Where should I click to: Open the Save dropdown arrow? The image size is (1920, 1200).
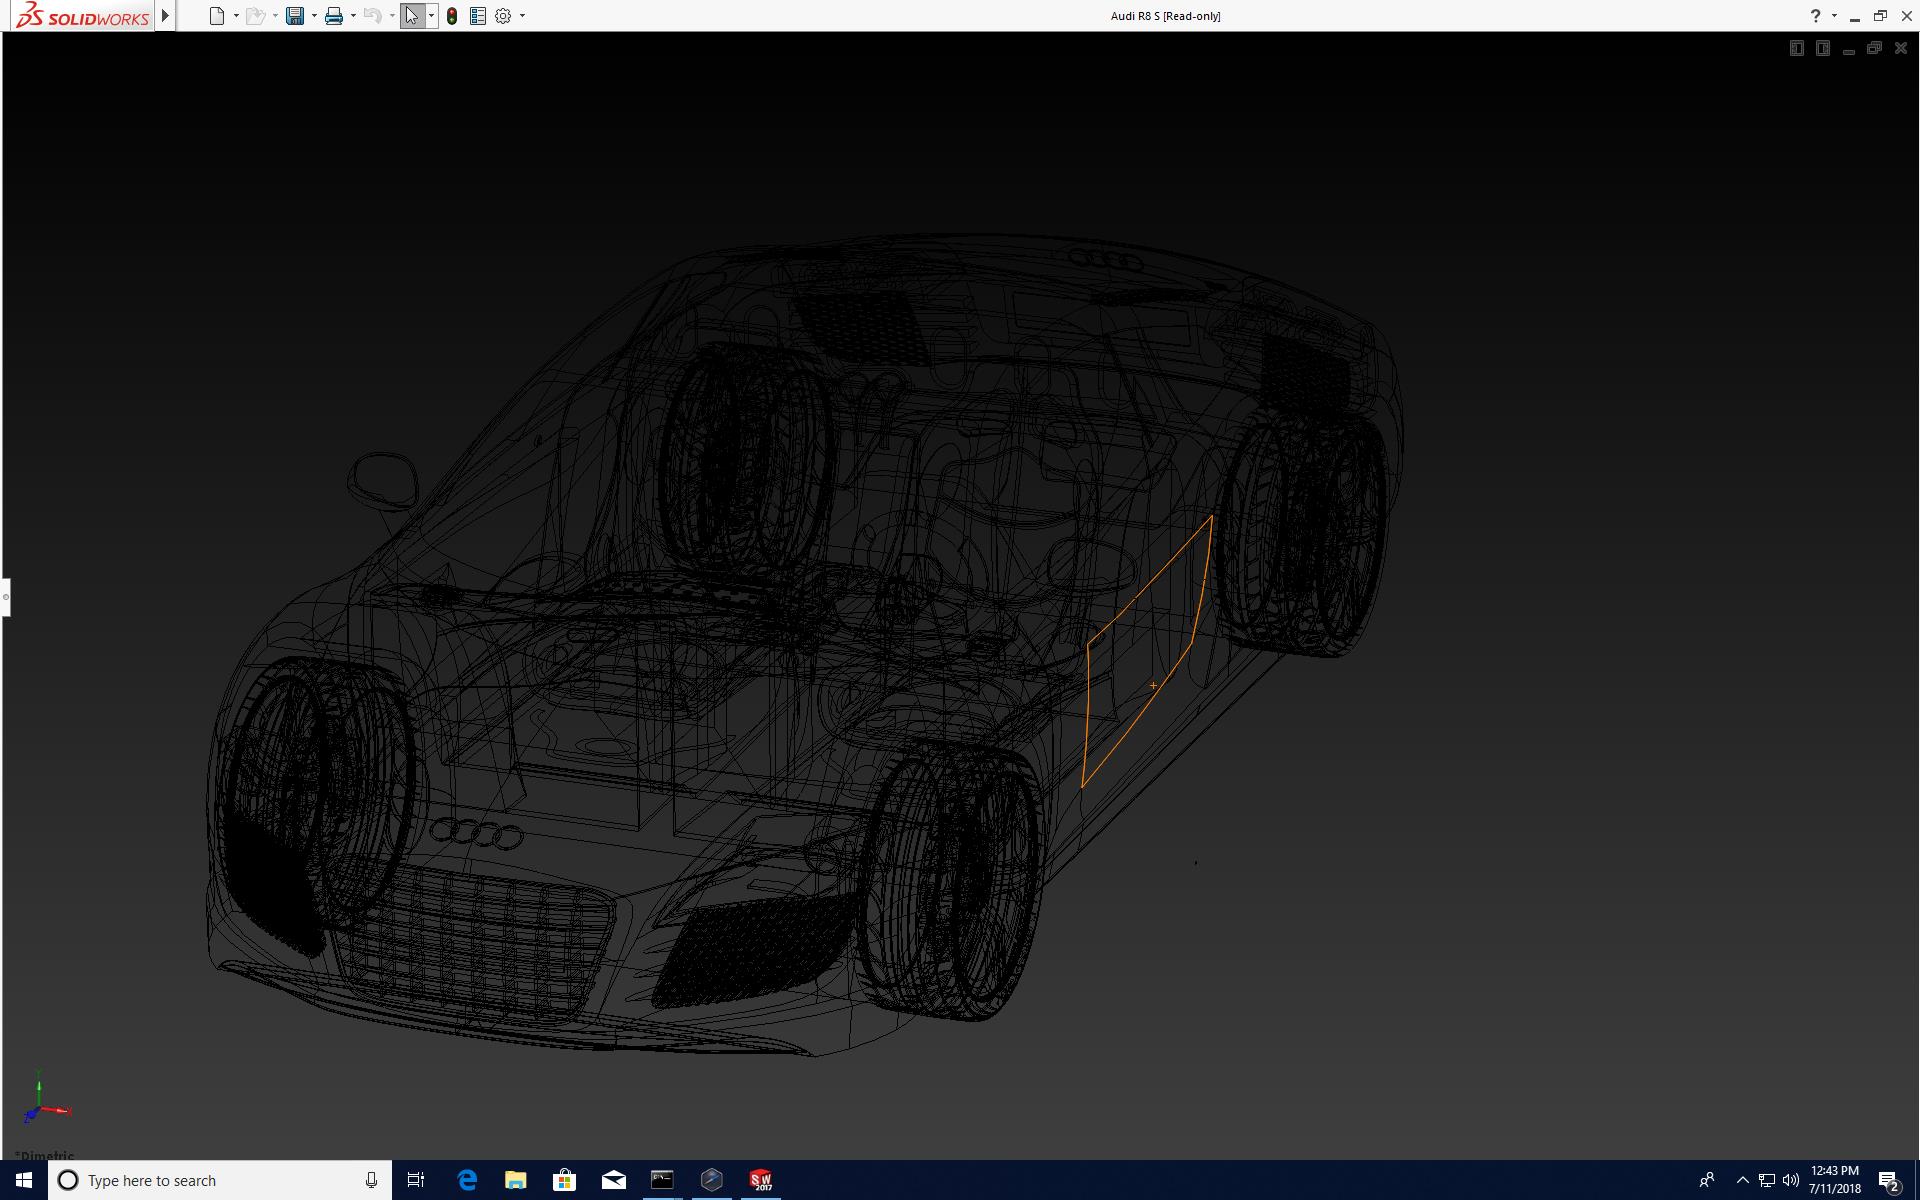(314, 16)
